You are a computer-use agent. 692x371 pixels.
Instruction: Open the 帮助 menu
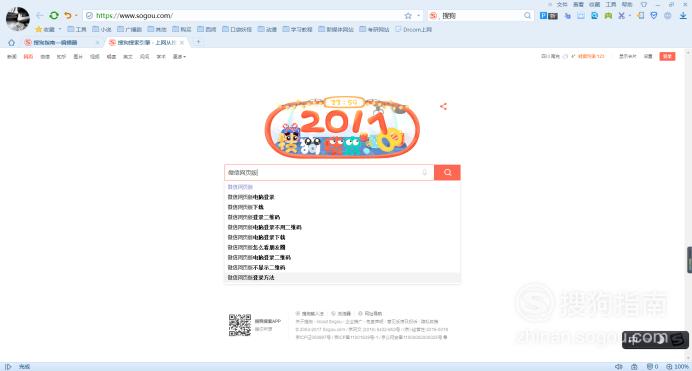click(627, 4)
